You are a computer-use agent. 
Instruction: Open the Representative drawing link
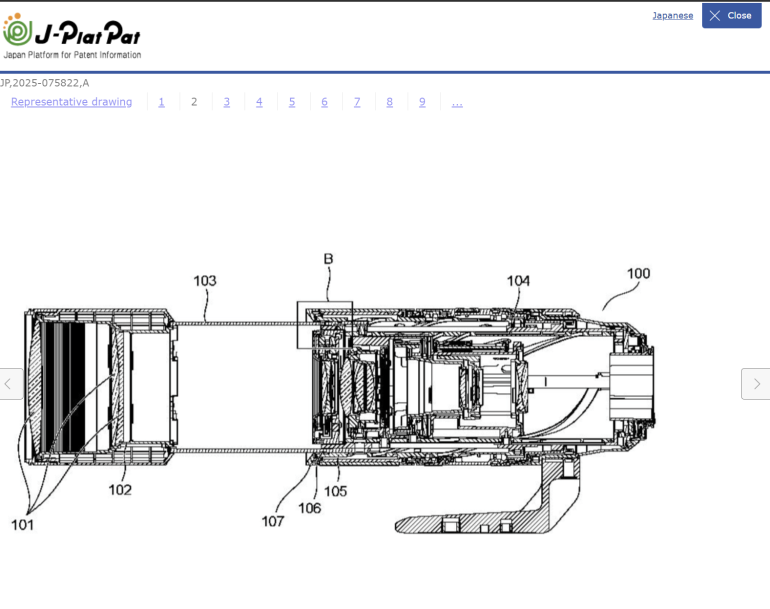coord(72,102)
